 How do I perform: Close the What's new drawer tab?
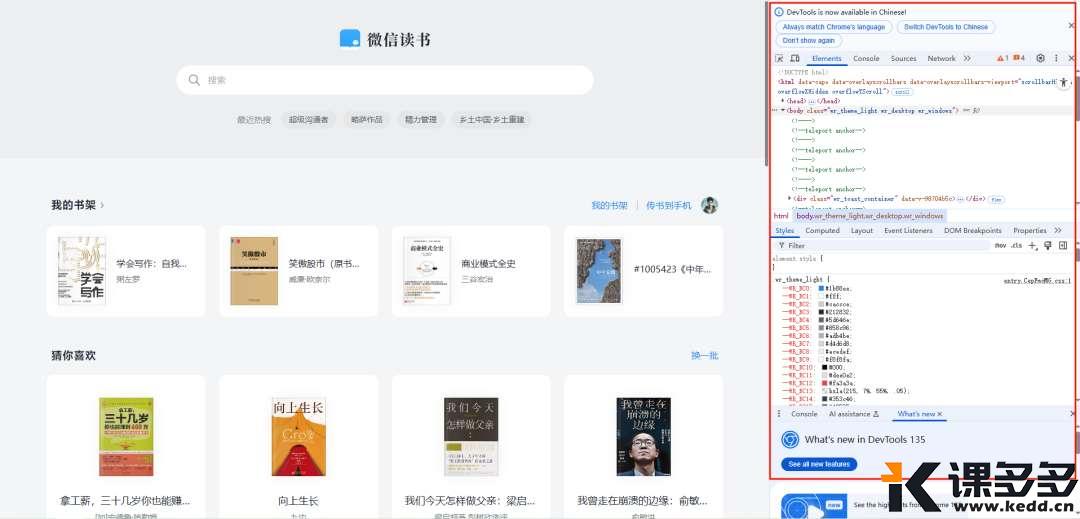tap(939, 414)
